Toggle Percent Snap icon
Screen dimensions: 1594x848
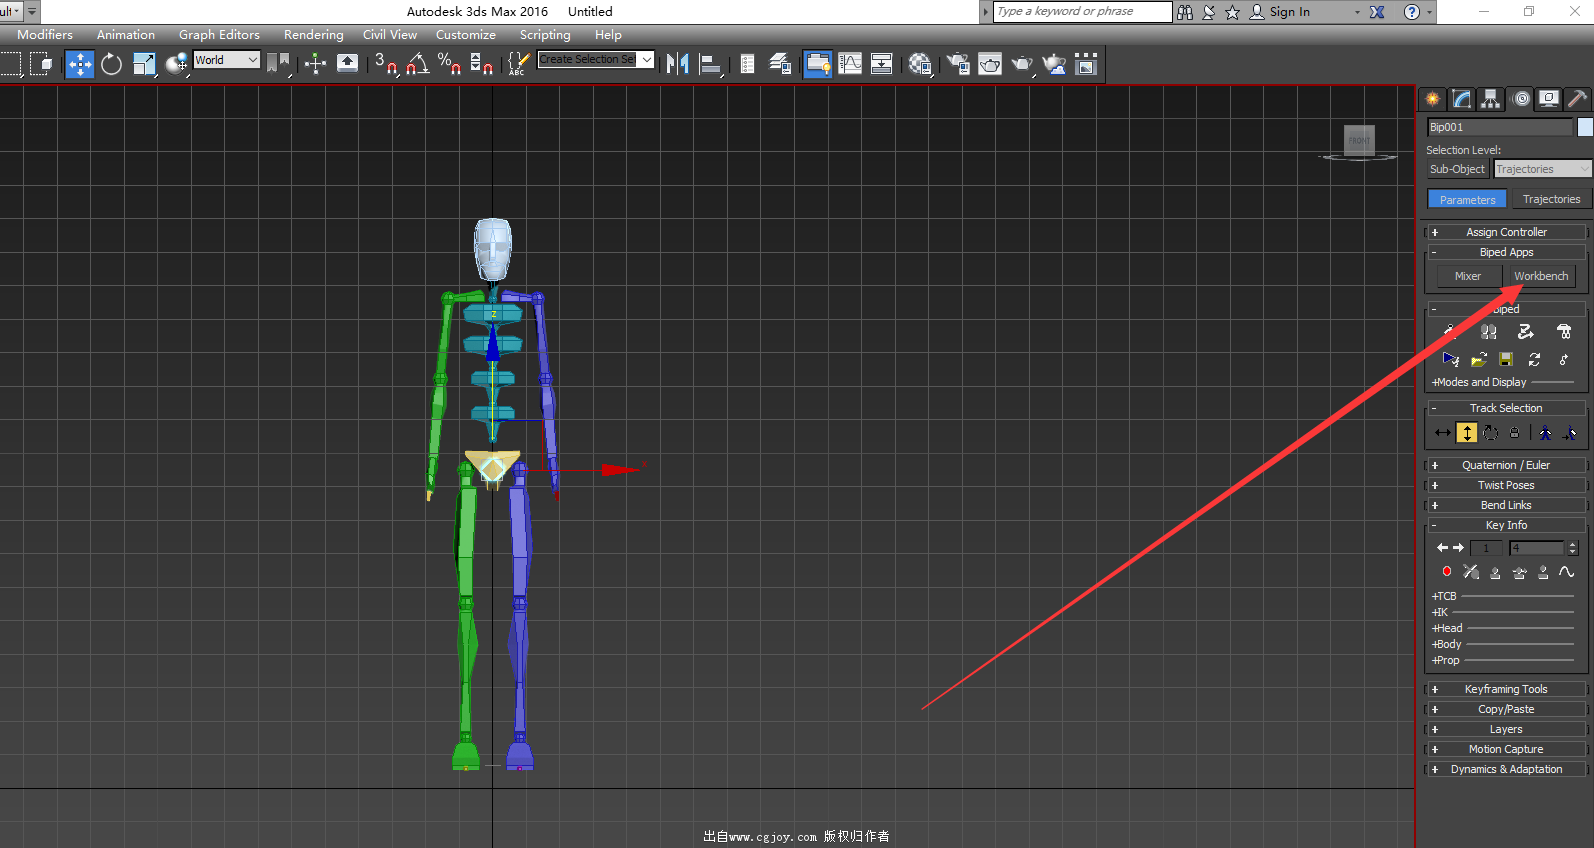(x=449, y=65)
